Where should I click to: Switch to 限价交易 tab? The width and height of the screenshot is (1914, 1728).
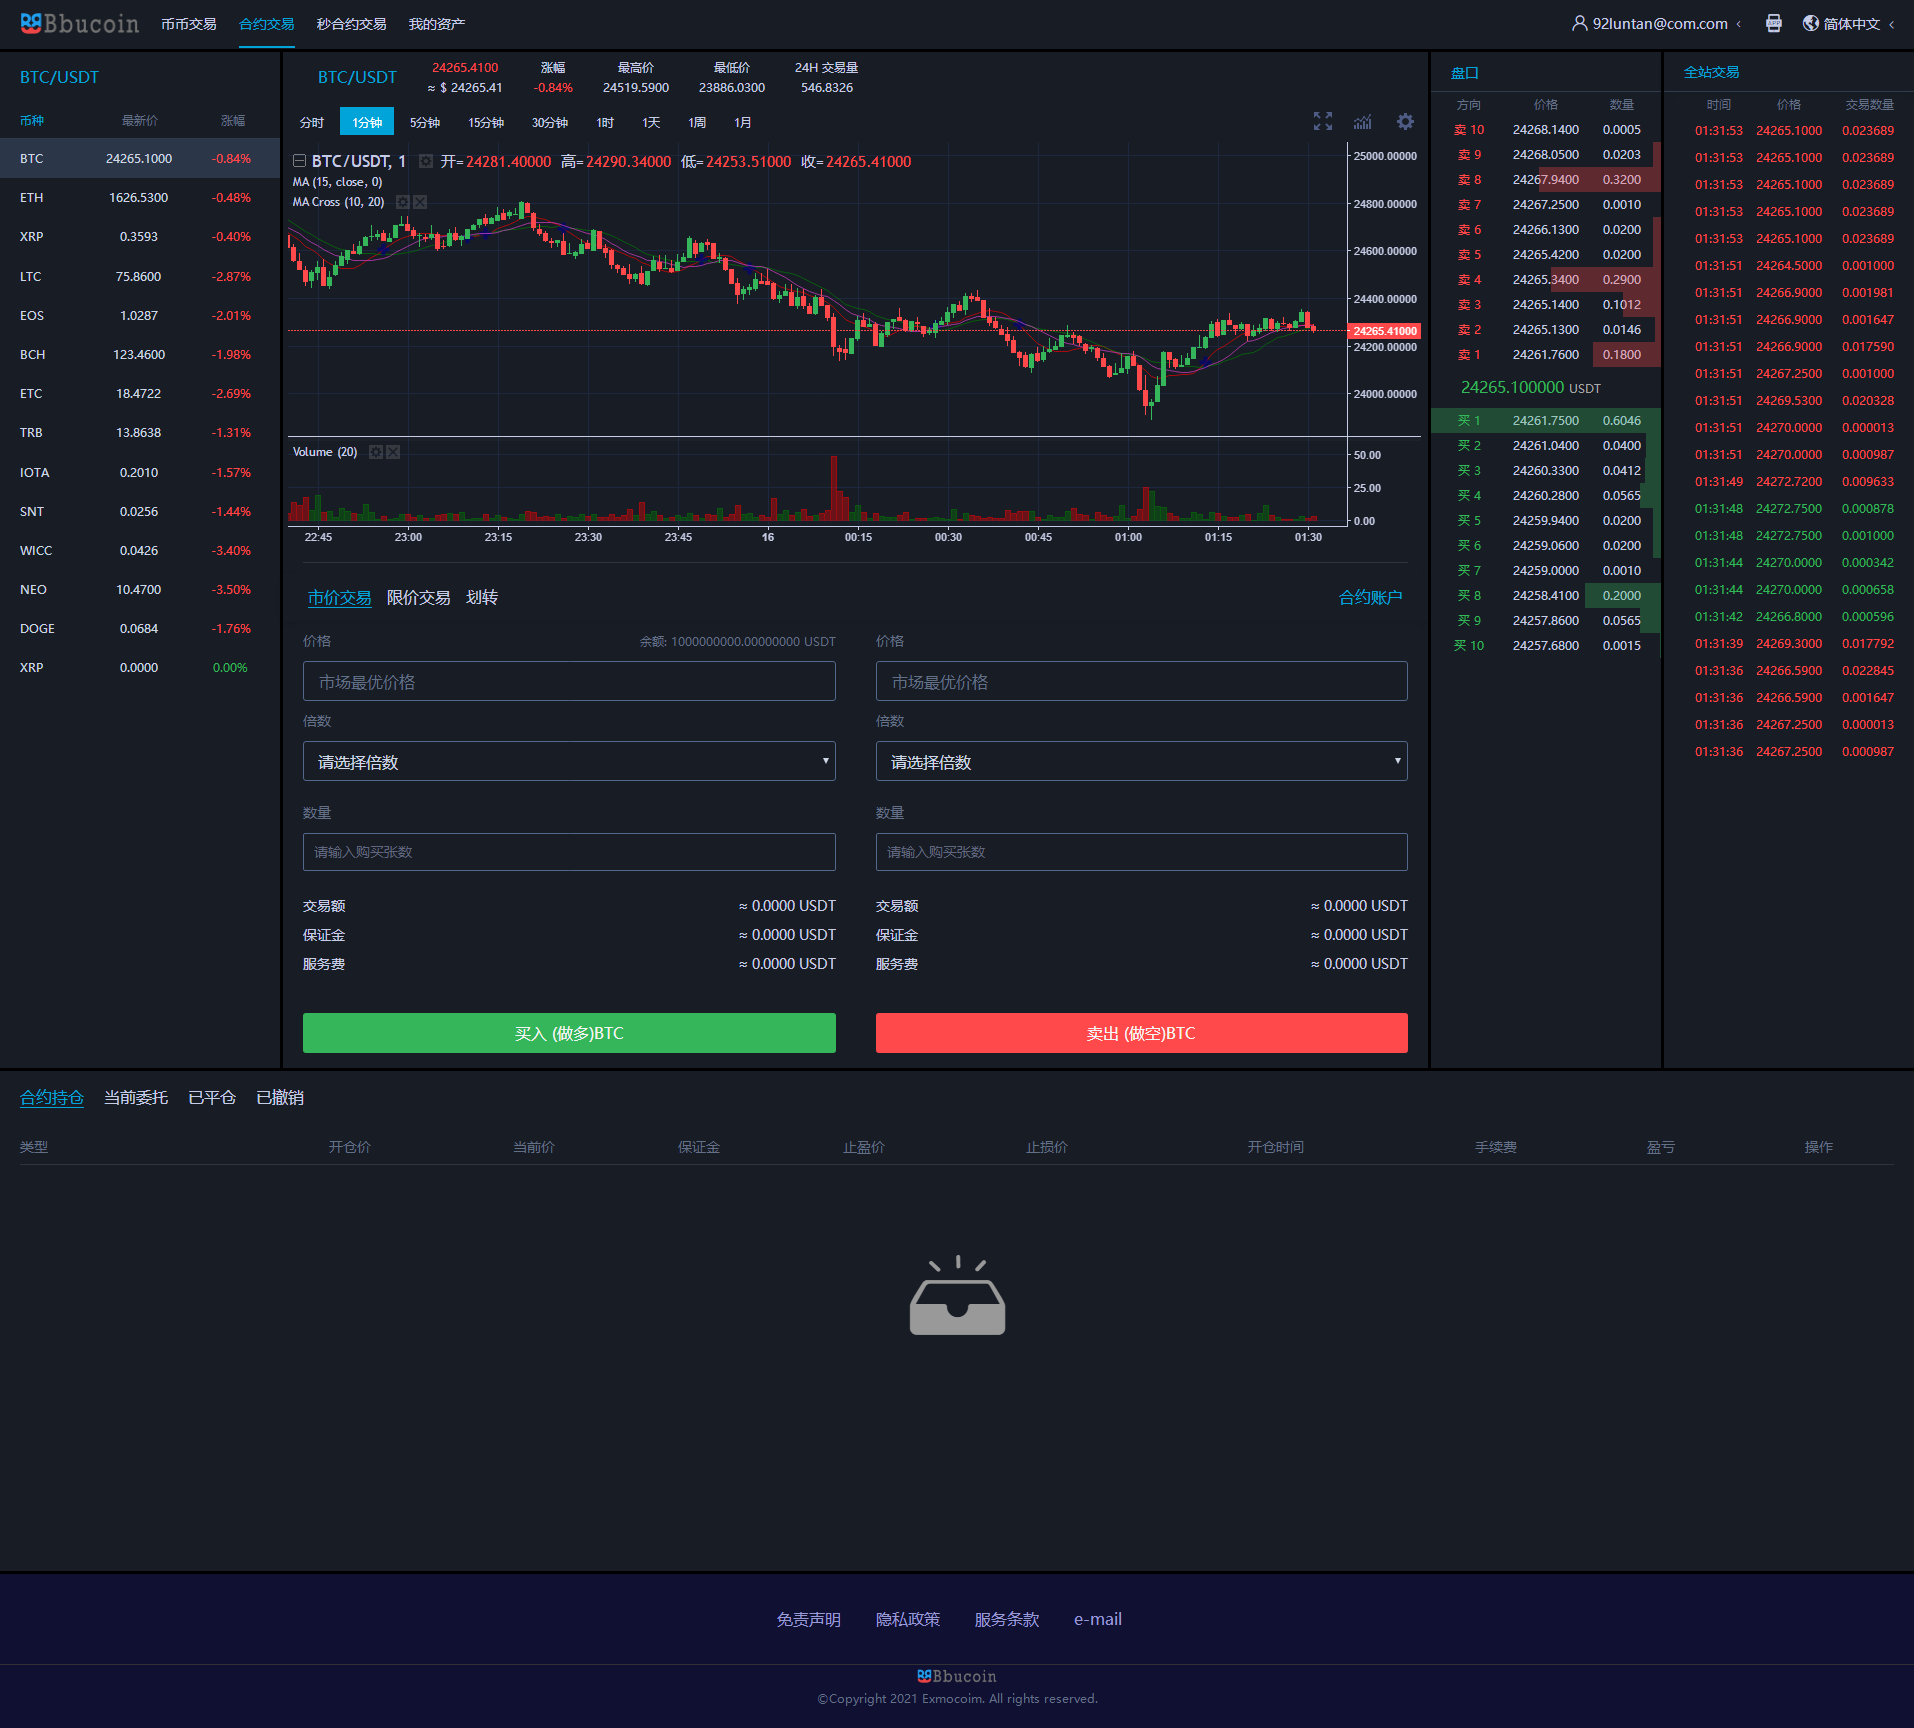click(418, 597)
